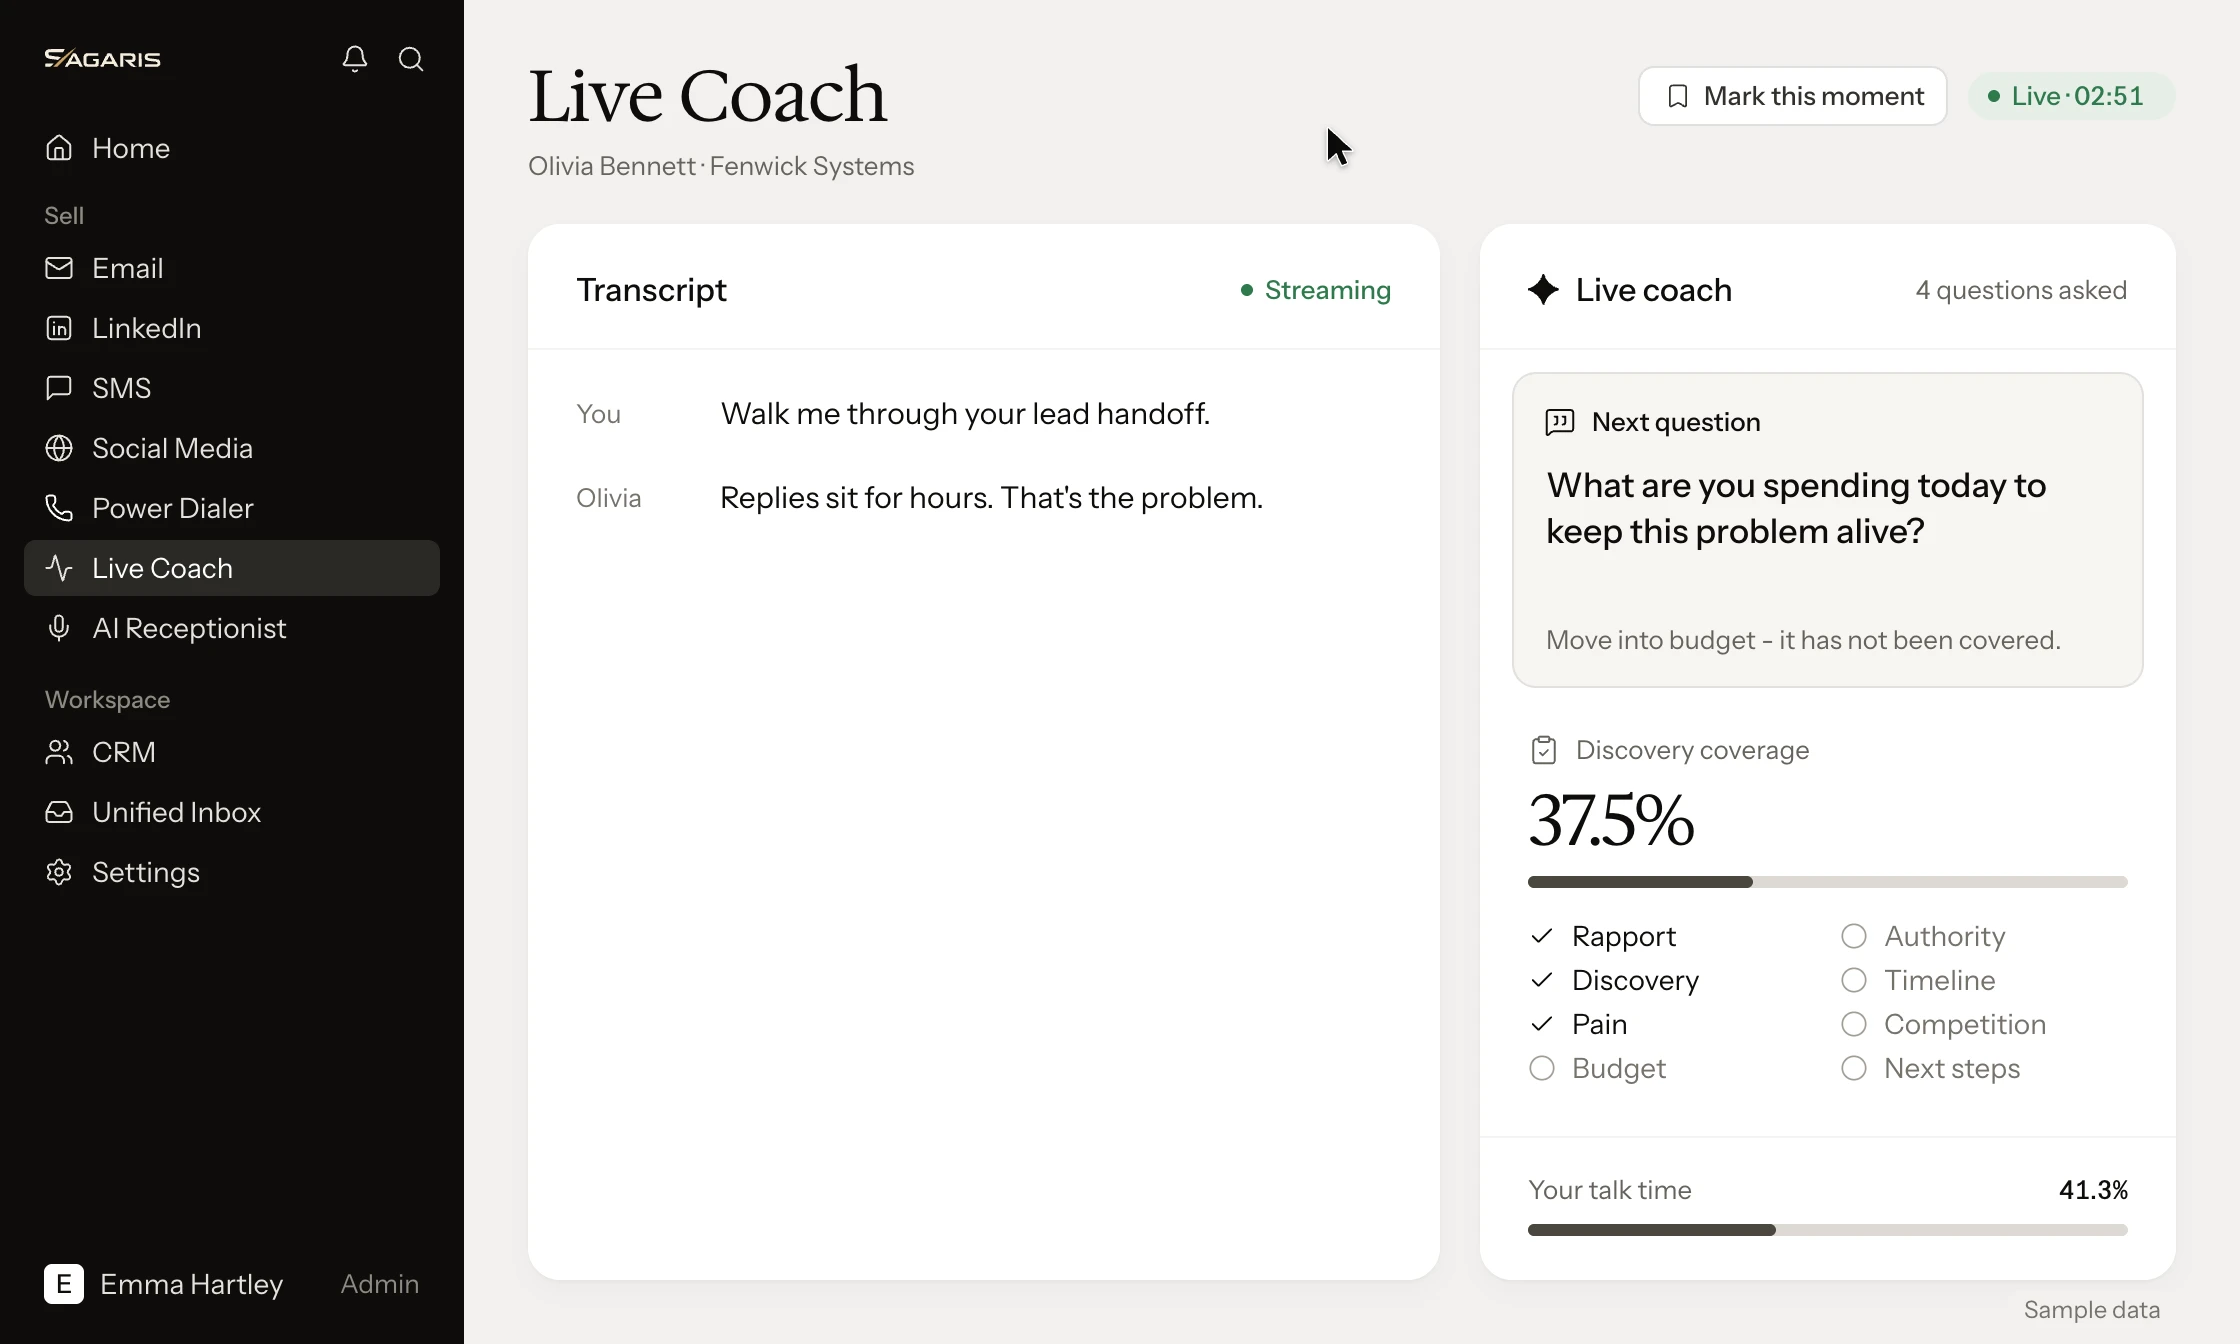Click the Unified Inbox tray icon
This screenshot has height=1344, width=2240.
coord(59,812)
